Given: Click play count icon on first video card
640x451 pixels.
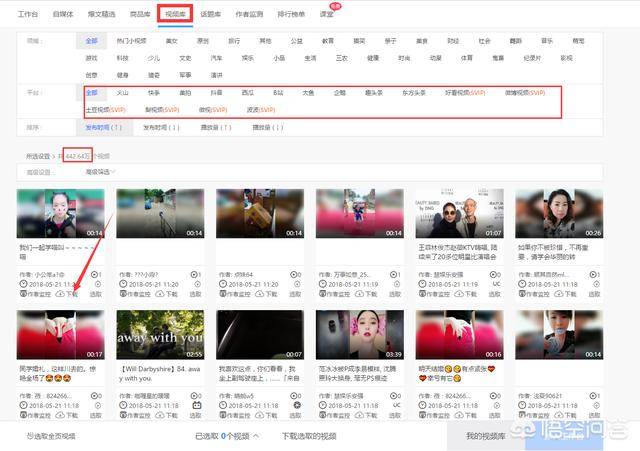Looking at the screenshot, I should click(x=94, y=274).
